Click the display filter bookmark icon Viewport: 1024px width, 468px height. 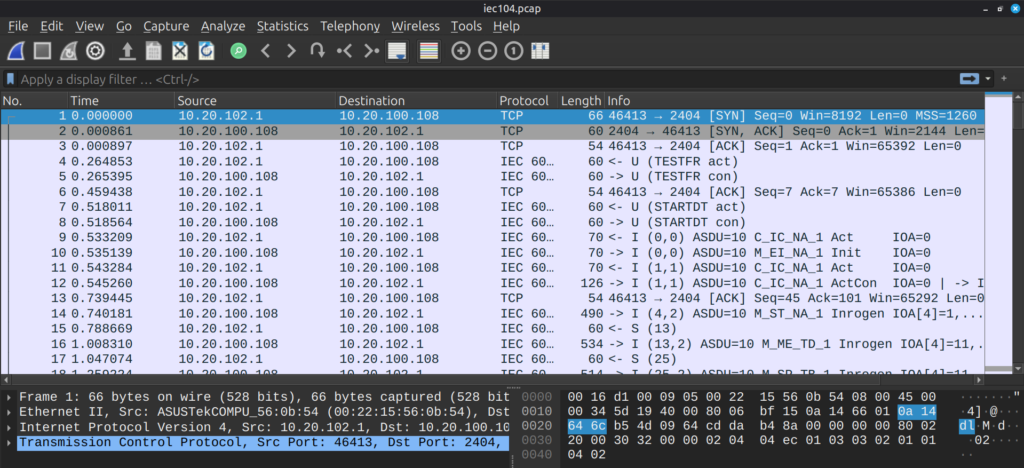coord(10,80)
